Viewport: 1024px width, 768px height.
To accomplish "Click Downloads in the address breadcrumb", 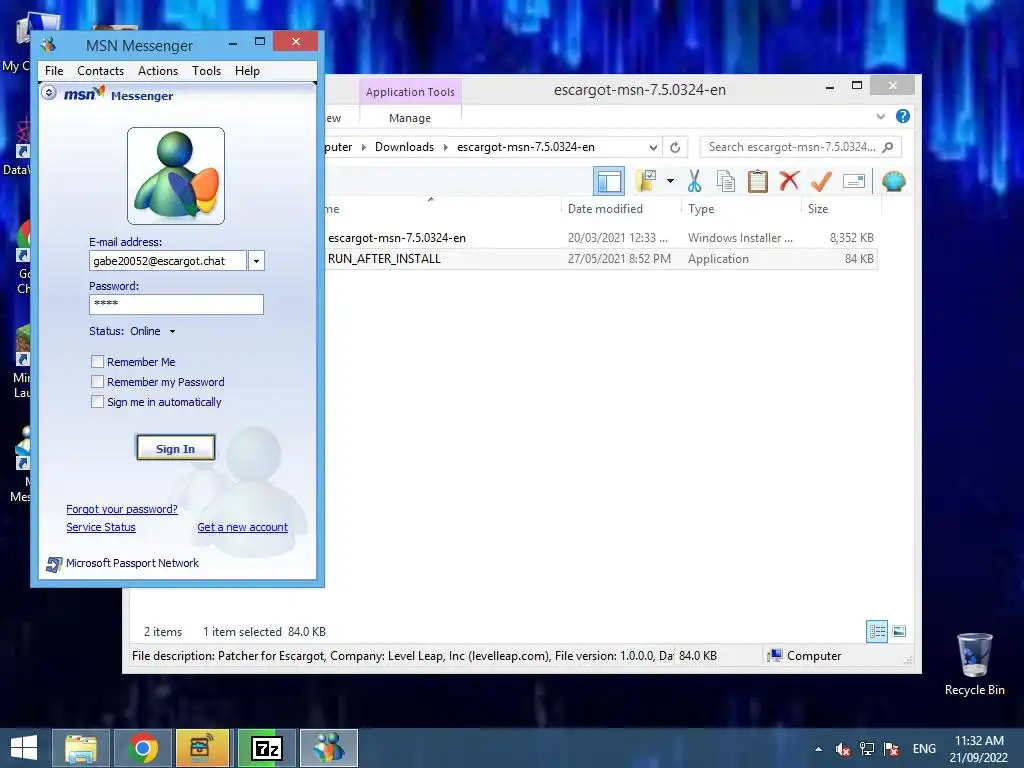I will pos(404,147).
